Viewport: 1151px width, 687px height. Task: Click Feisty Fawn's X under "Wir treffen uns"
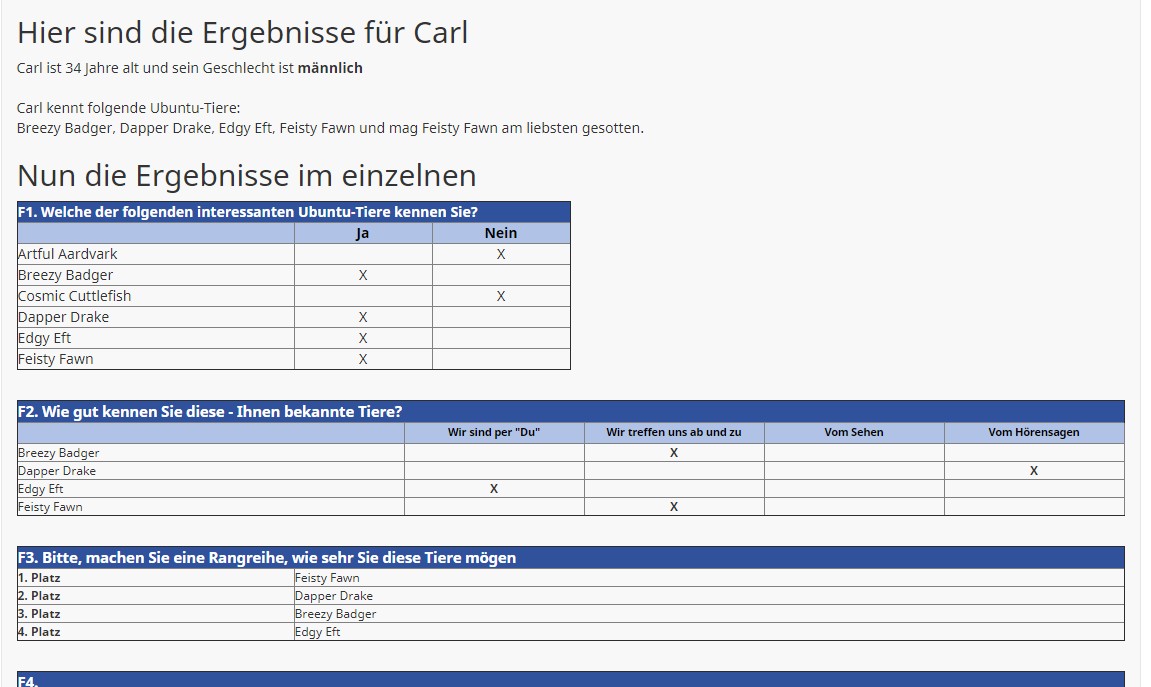pyautogui.click(x=674, y=507)
